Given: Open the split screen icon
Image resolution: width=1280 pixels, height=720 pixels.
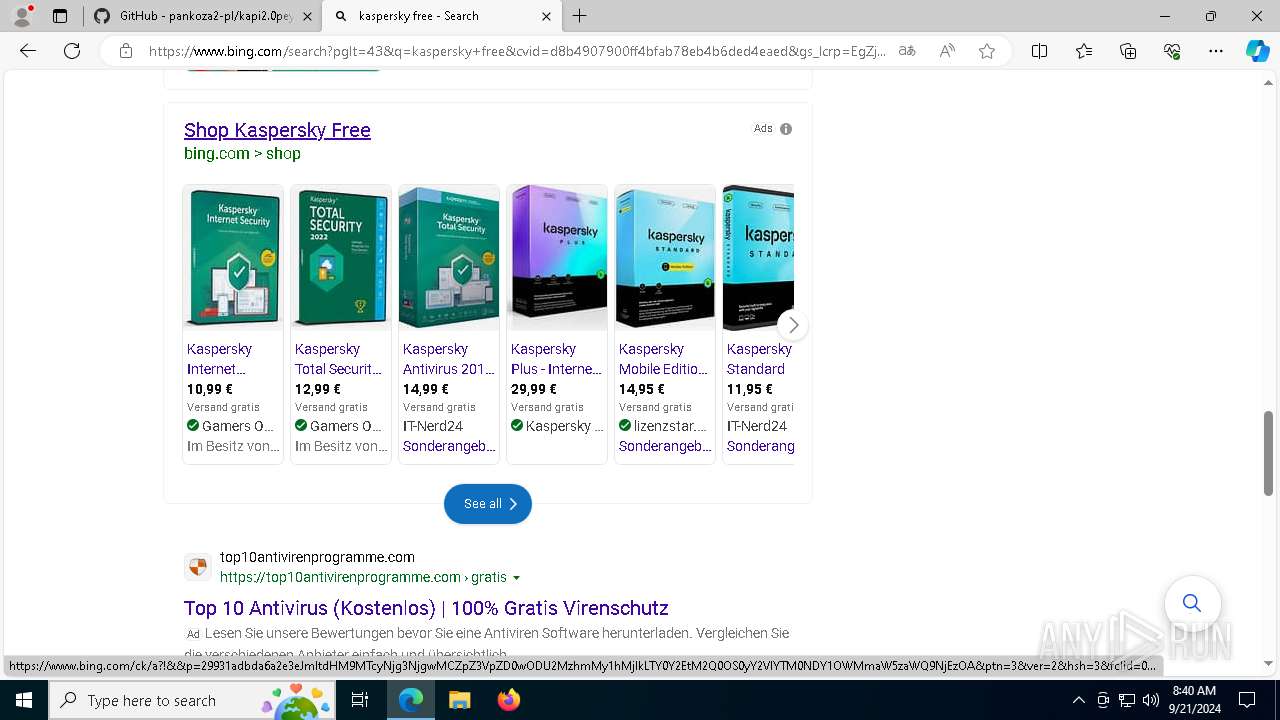Looking at the screenshot, I should click(1039, 51).
